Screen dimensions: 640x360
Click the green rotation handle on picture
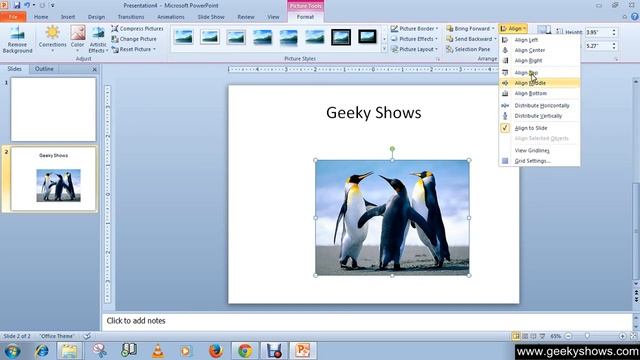[x=392, y=149]
